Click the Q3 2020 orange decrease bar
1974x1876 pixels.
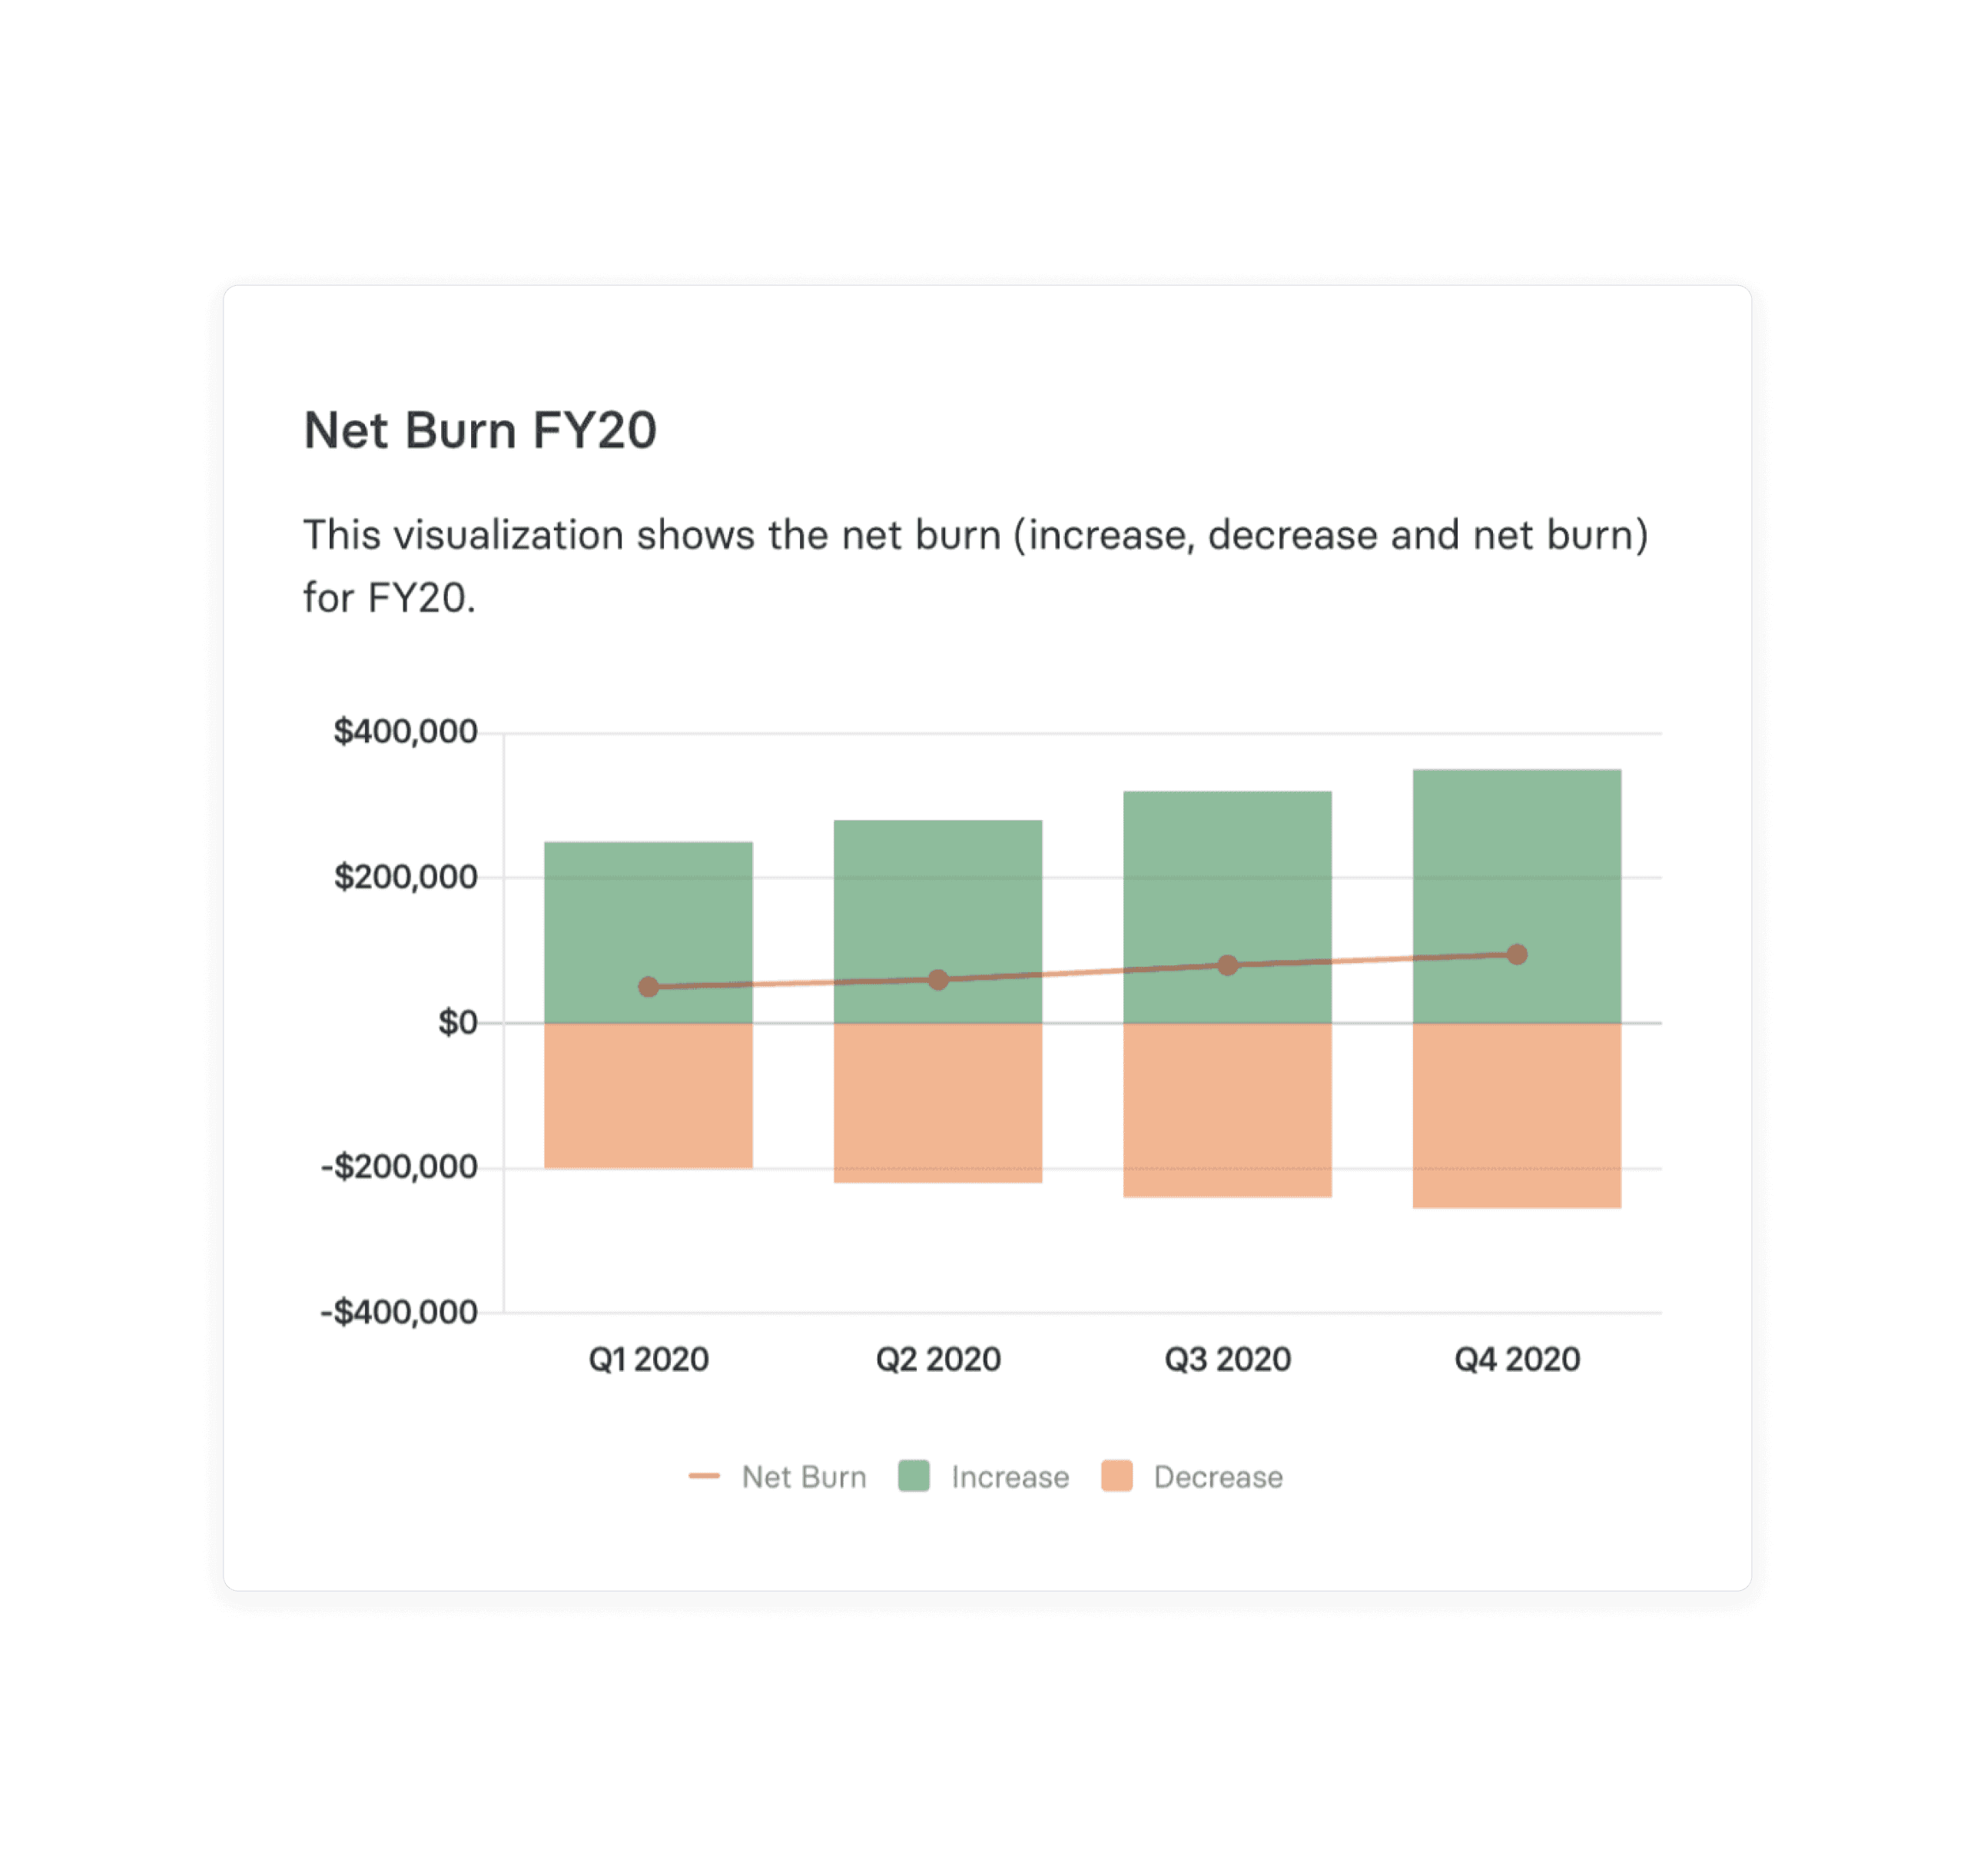(1228, 1110)
